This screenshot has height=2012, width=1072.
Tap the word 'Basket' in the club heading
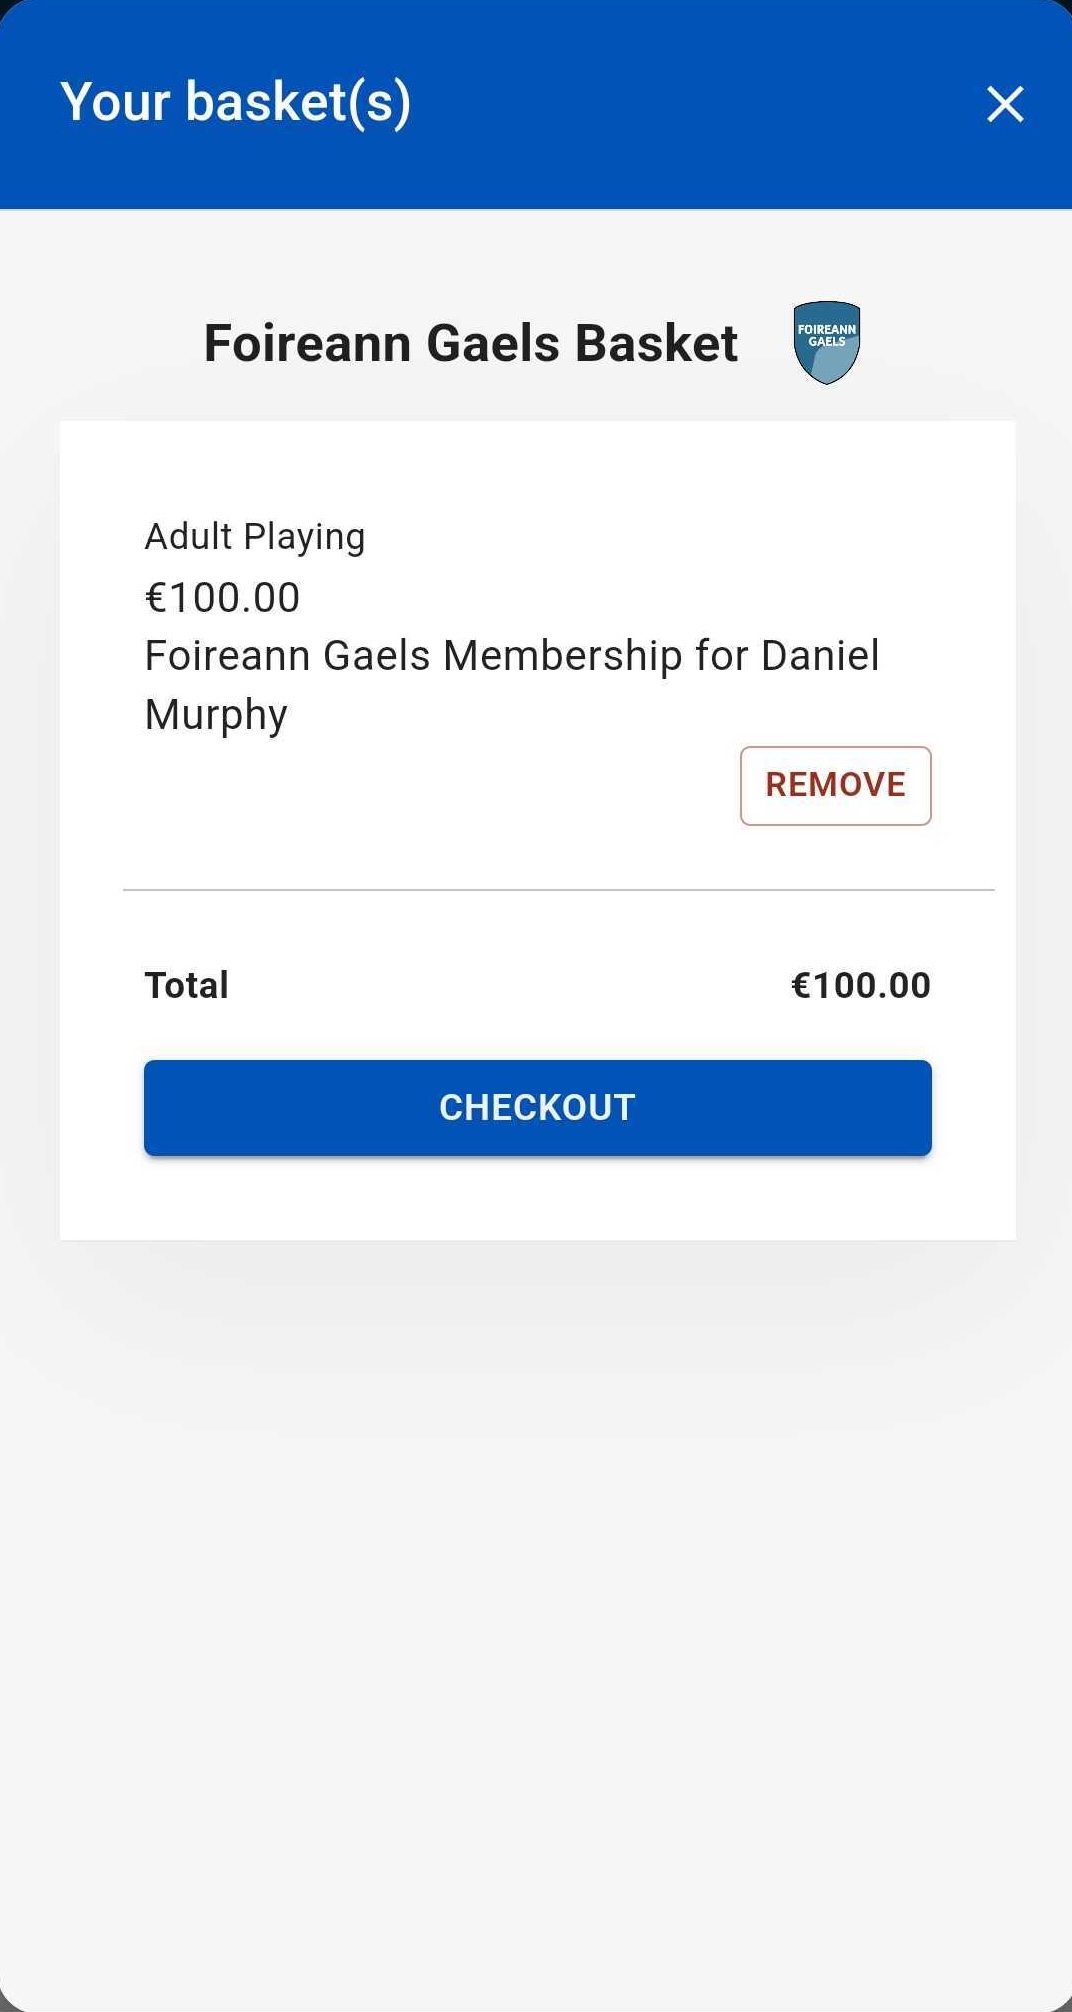tap(657, 343)
